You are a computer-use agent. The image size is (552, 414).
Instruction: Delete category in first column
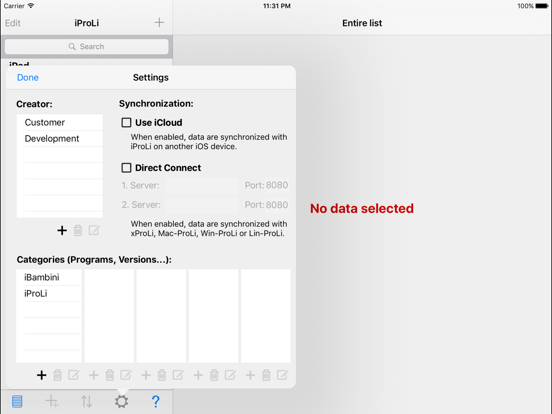(x=57, y=375)
